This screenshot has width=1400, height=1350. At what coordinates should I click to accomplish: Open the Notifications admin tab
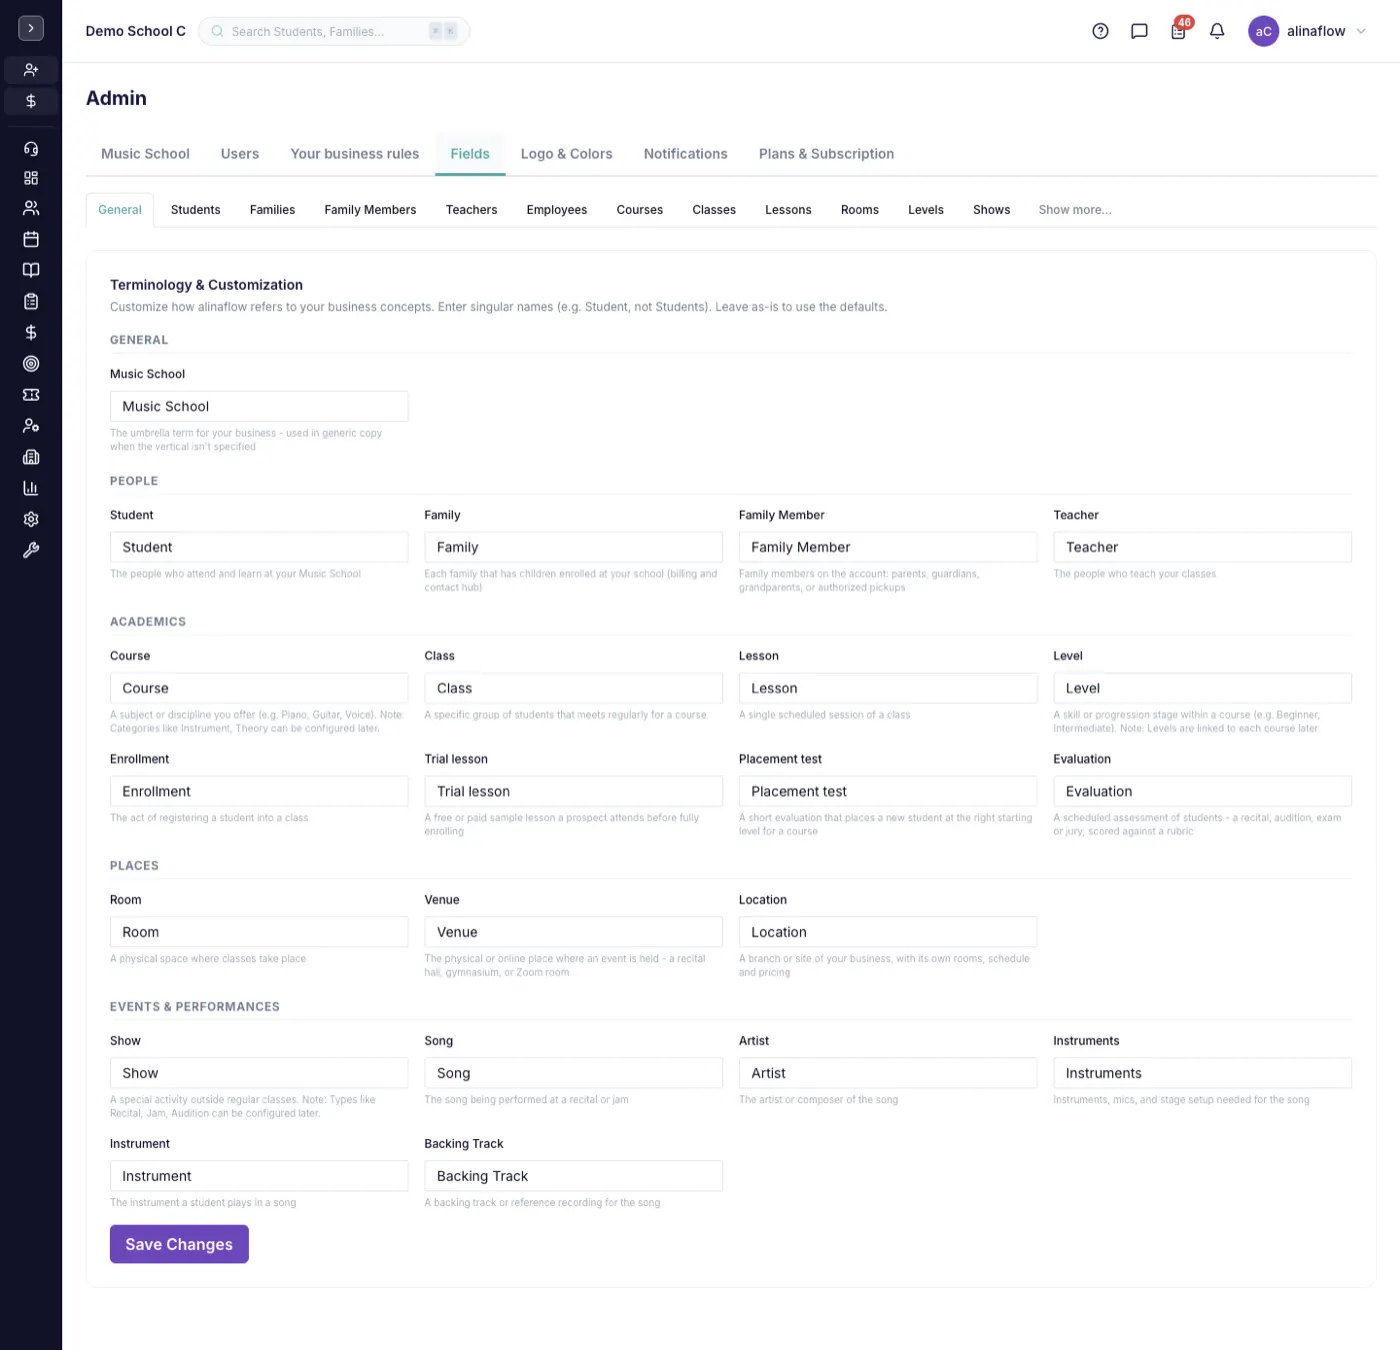[686, 154]
